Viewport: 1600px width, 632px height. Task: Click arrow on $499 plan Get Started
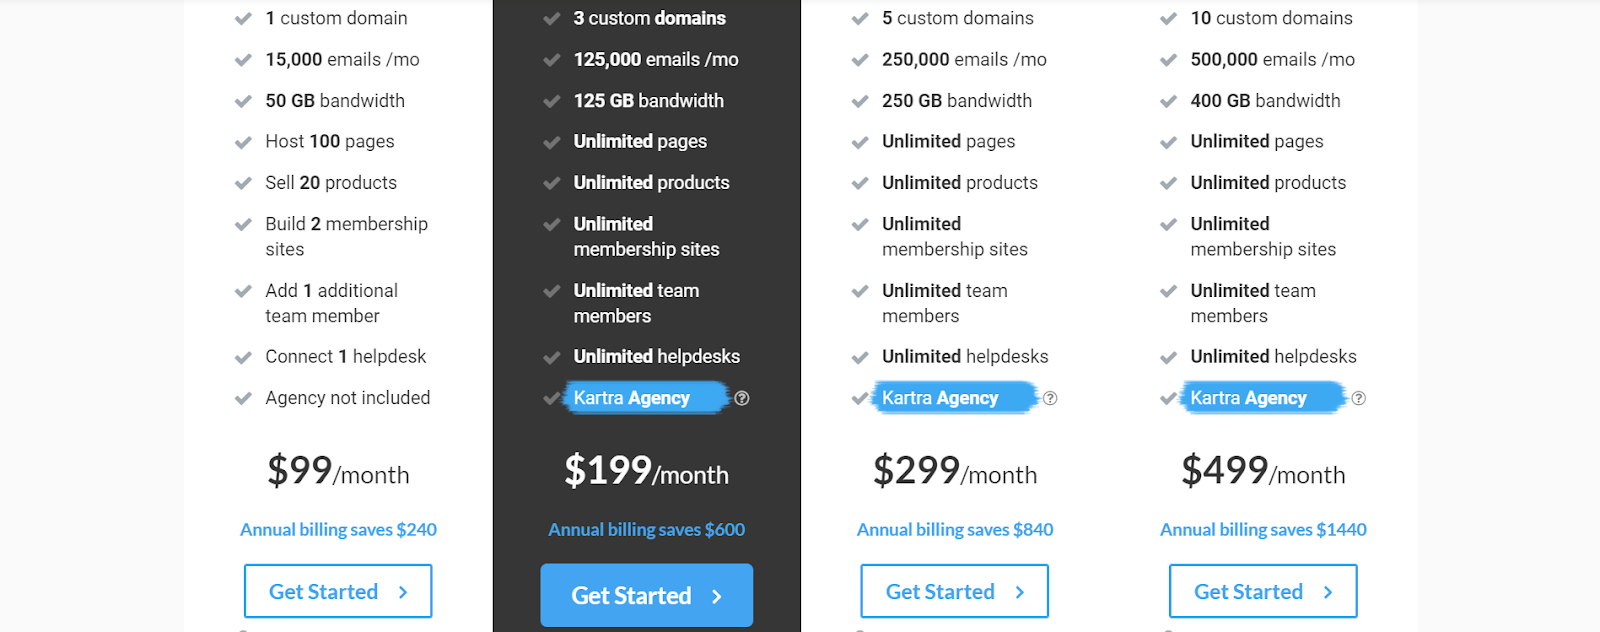click(1328, 592)
